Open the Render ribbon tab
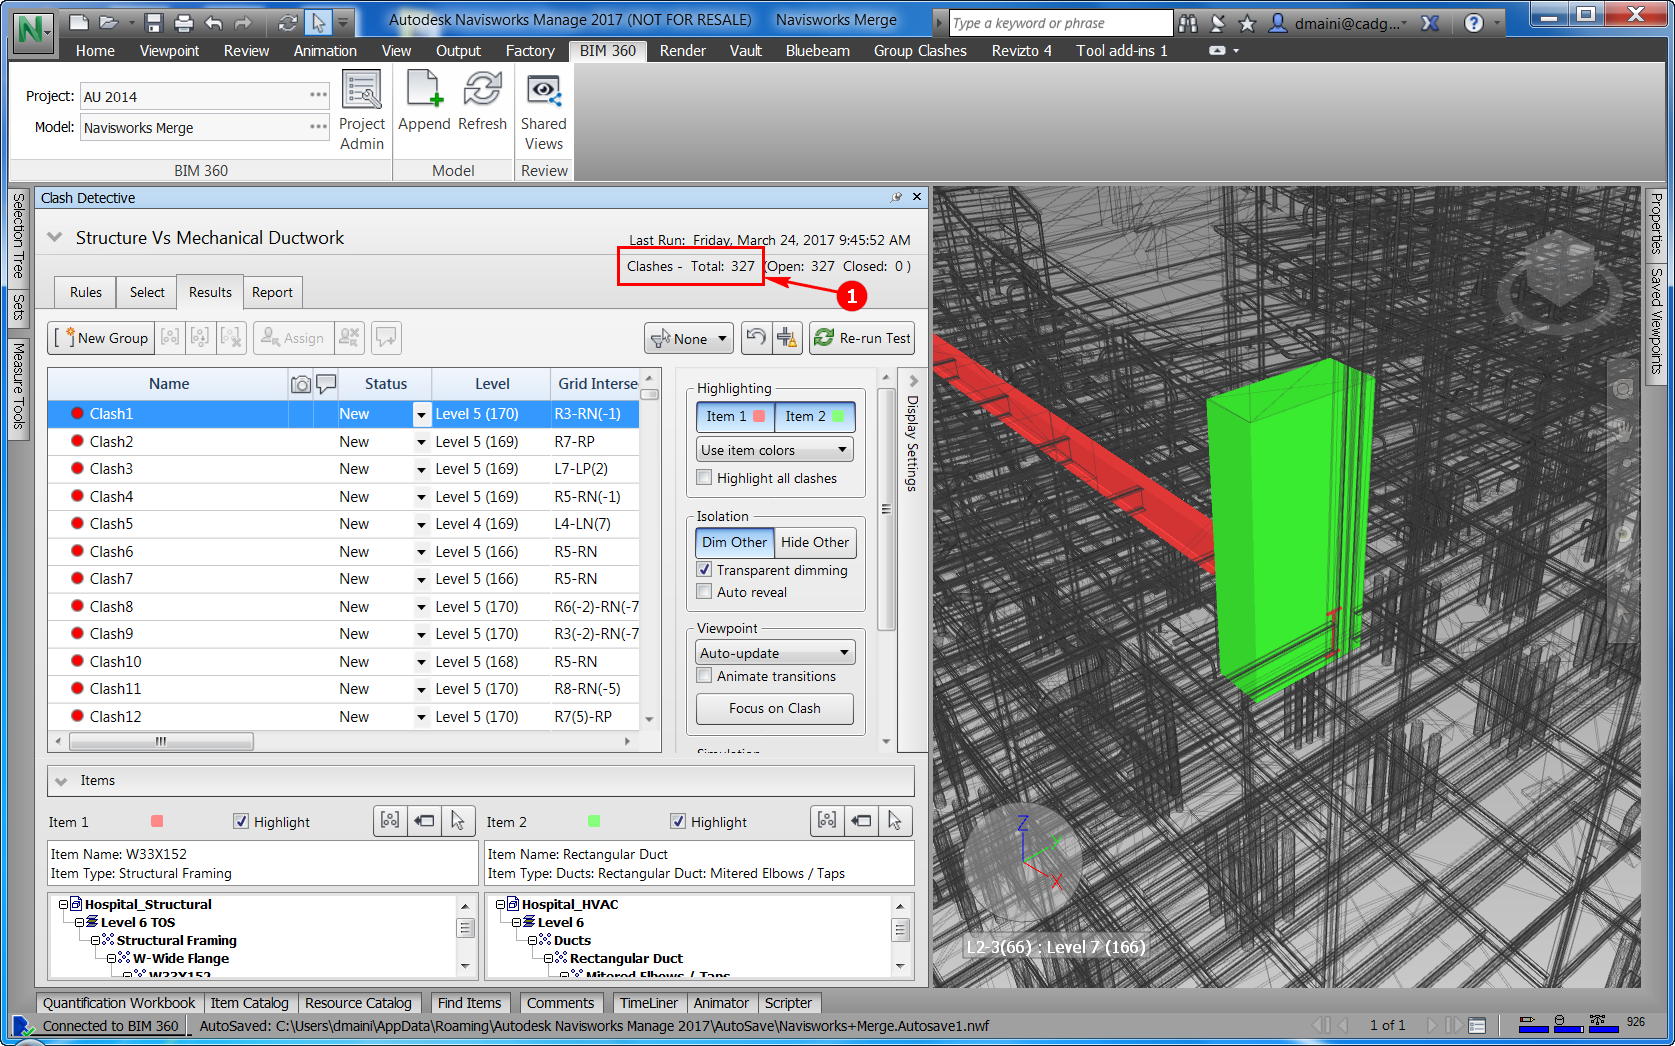 pos(682,51)
